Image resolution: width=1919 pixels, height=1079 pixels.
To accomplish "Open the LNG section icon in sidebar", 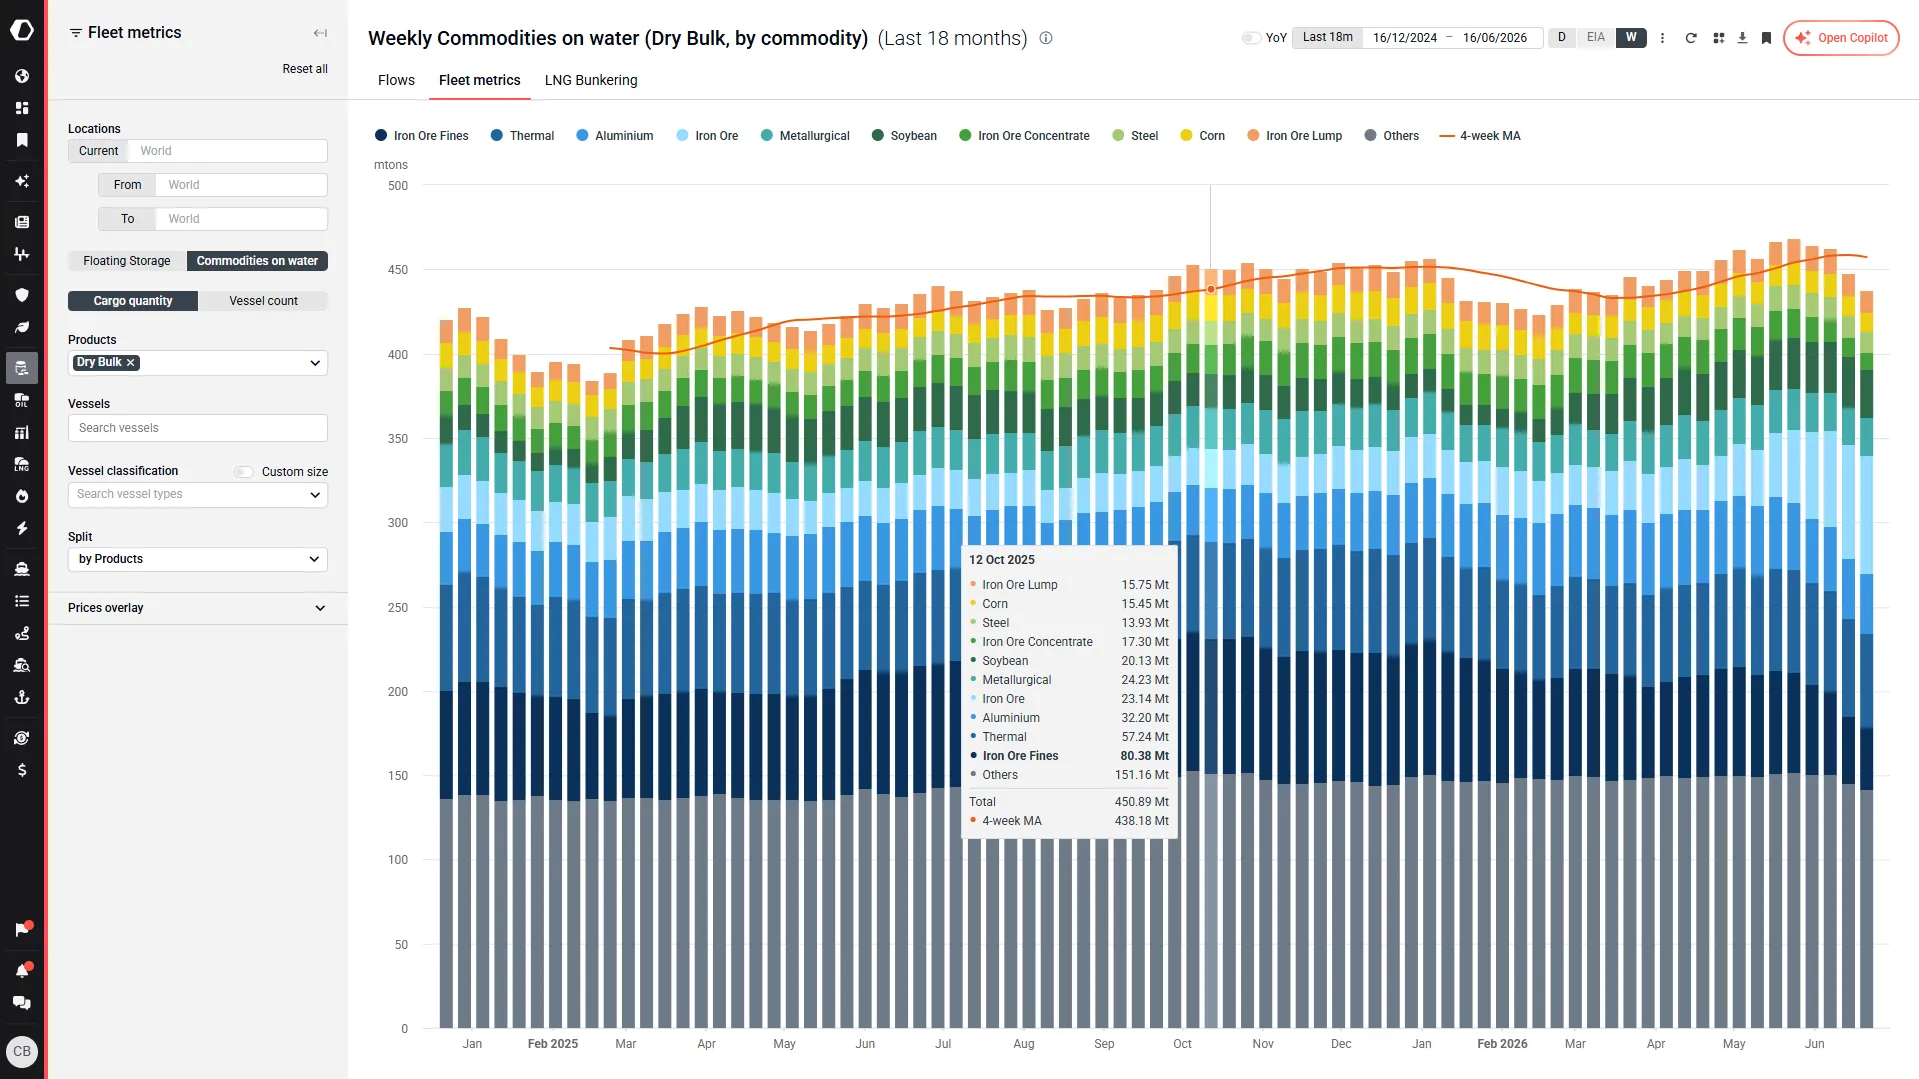I will click(x=22, y=464).
